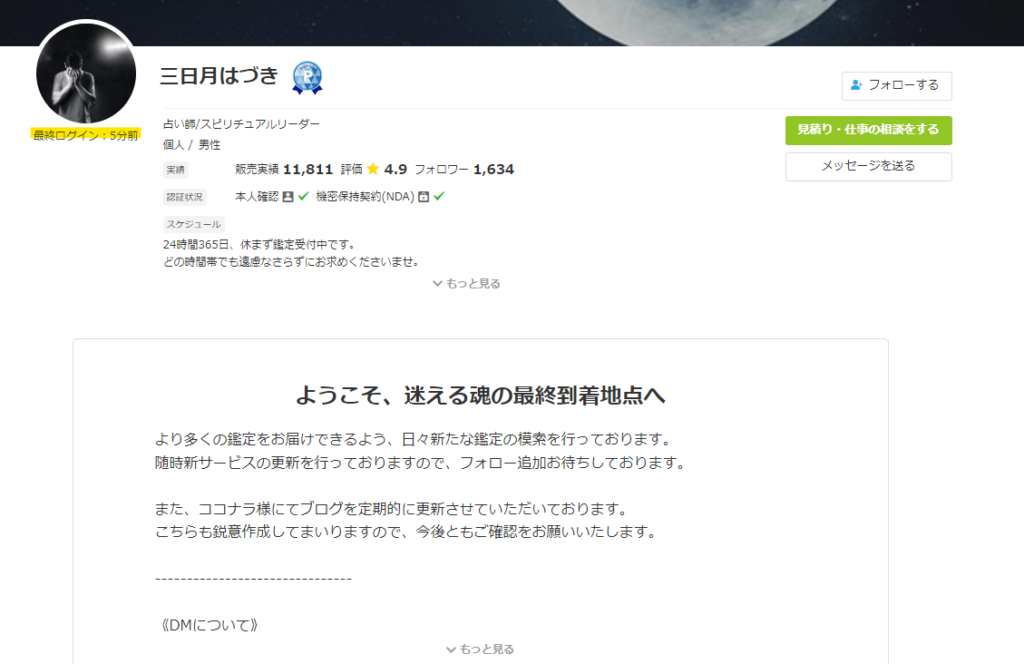This screenshot has width=1024, height=664.
Task: Click the identity verification ID card icon
Action: (287, 197)
